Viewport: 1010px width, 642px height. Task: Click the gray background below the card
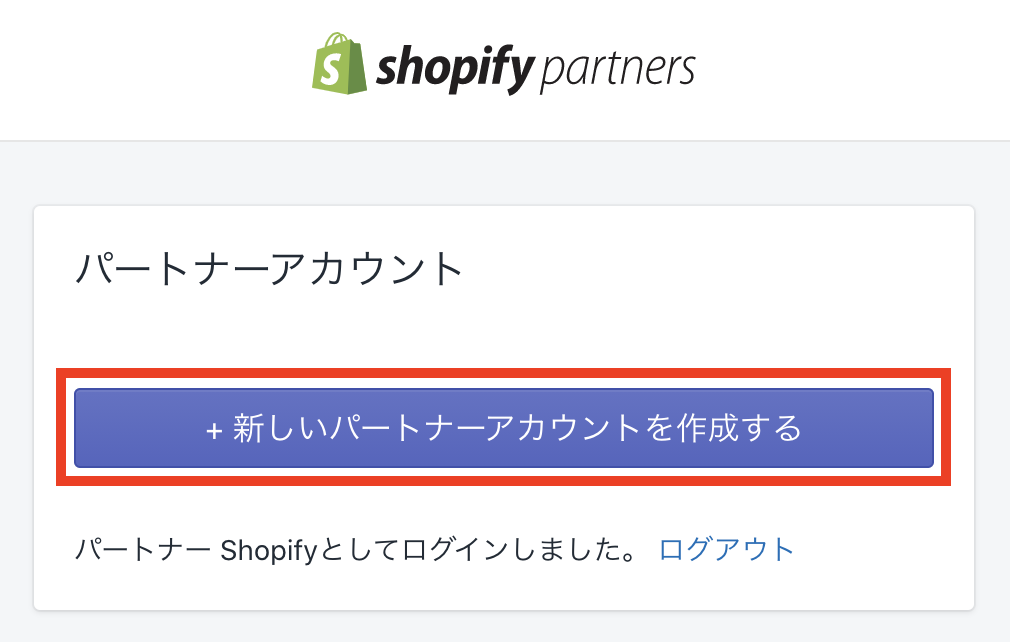click(500, 627)
